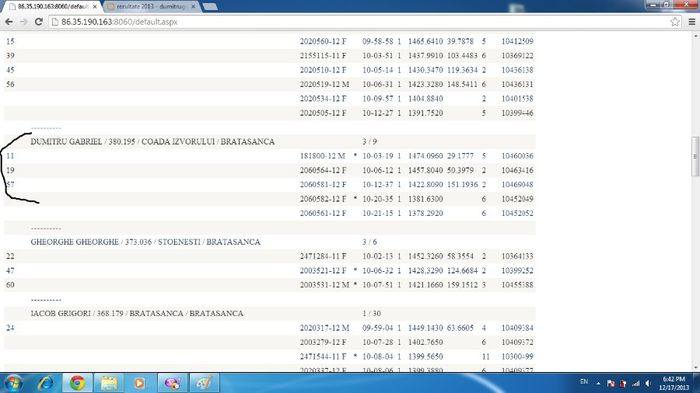
Task: Click speed value 1452.3260
Action: click(425, 256)
